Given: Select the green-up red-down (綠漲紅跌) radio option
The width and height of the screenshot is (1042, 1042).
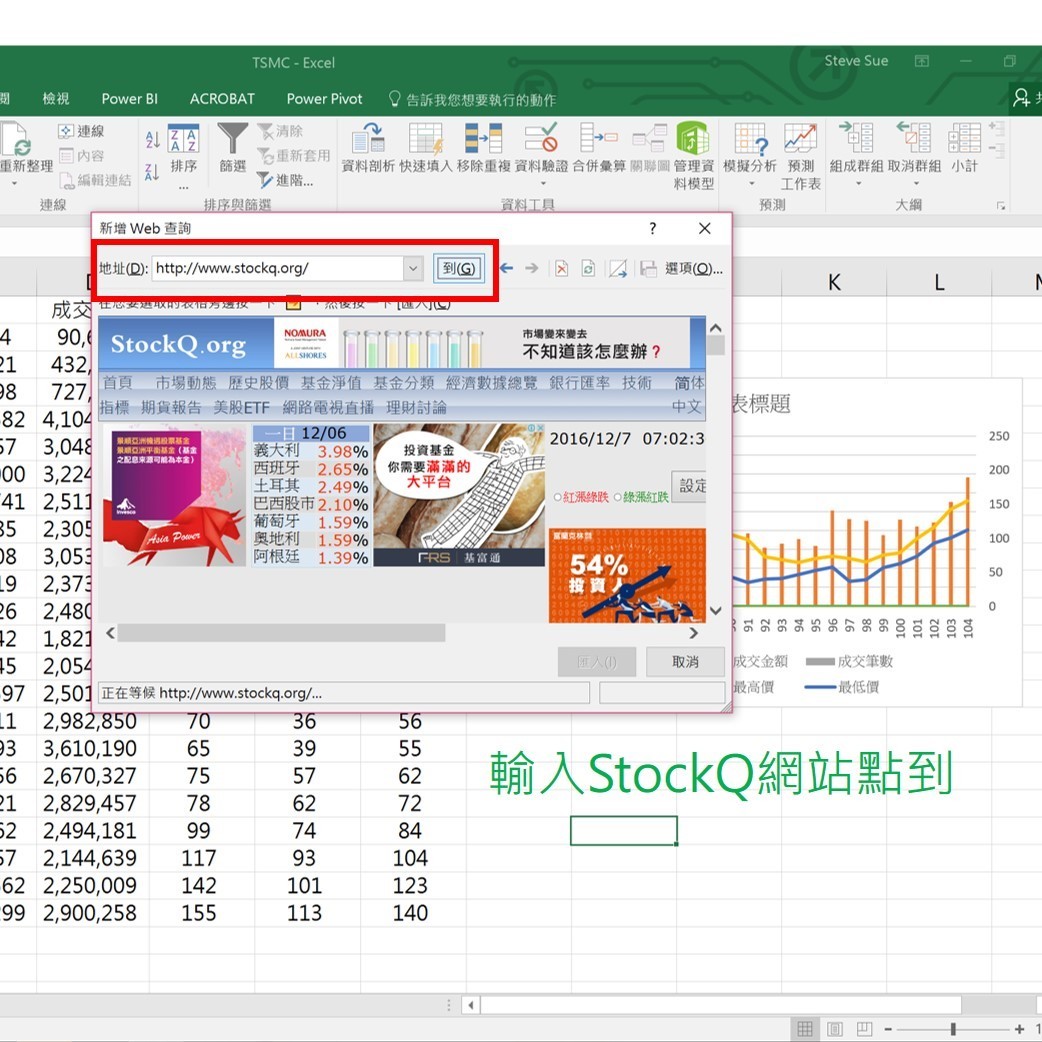Looking at the screenshot, I should [x=617, y=497].
